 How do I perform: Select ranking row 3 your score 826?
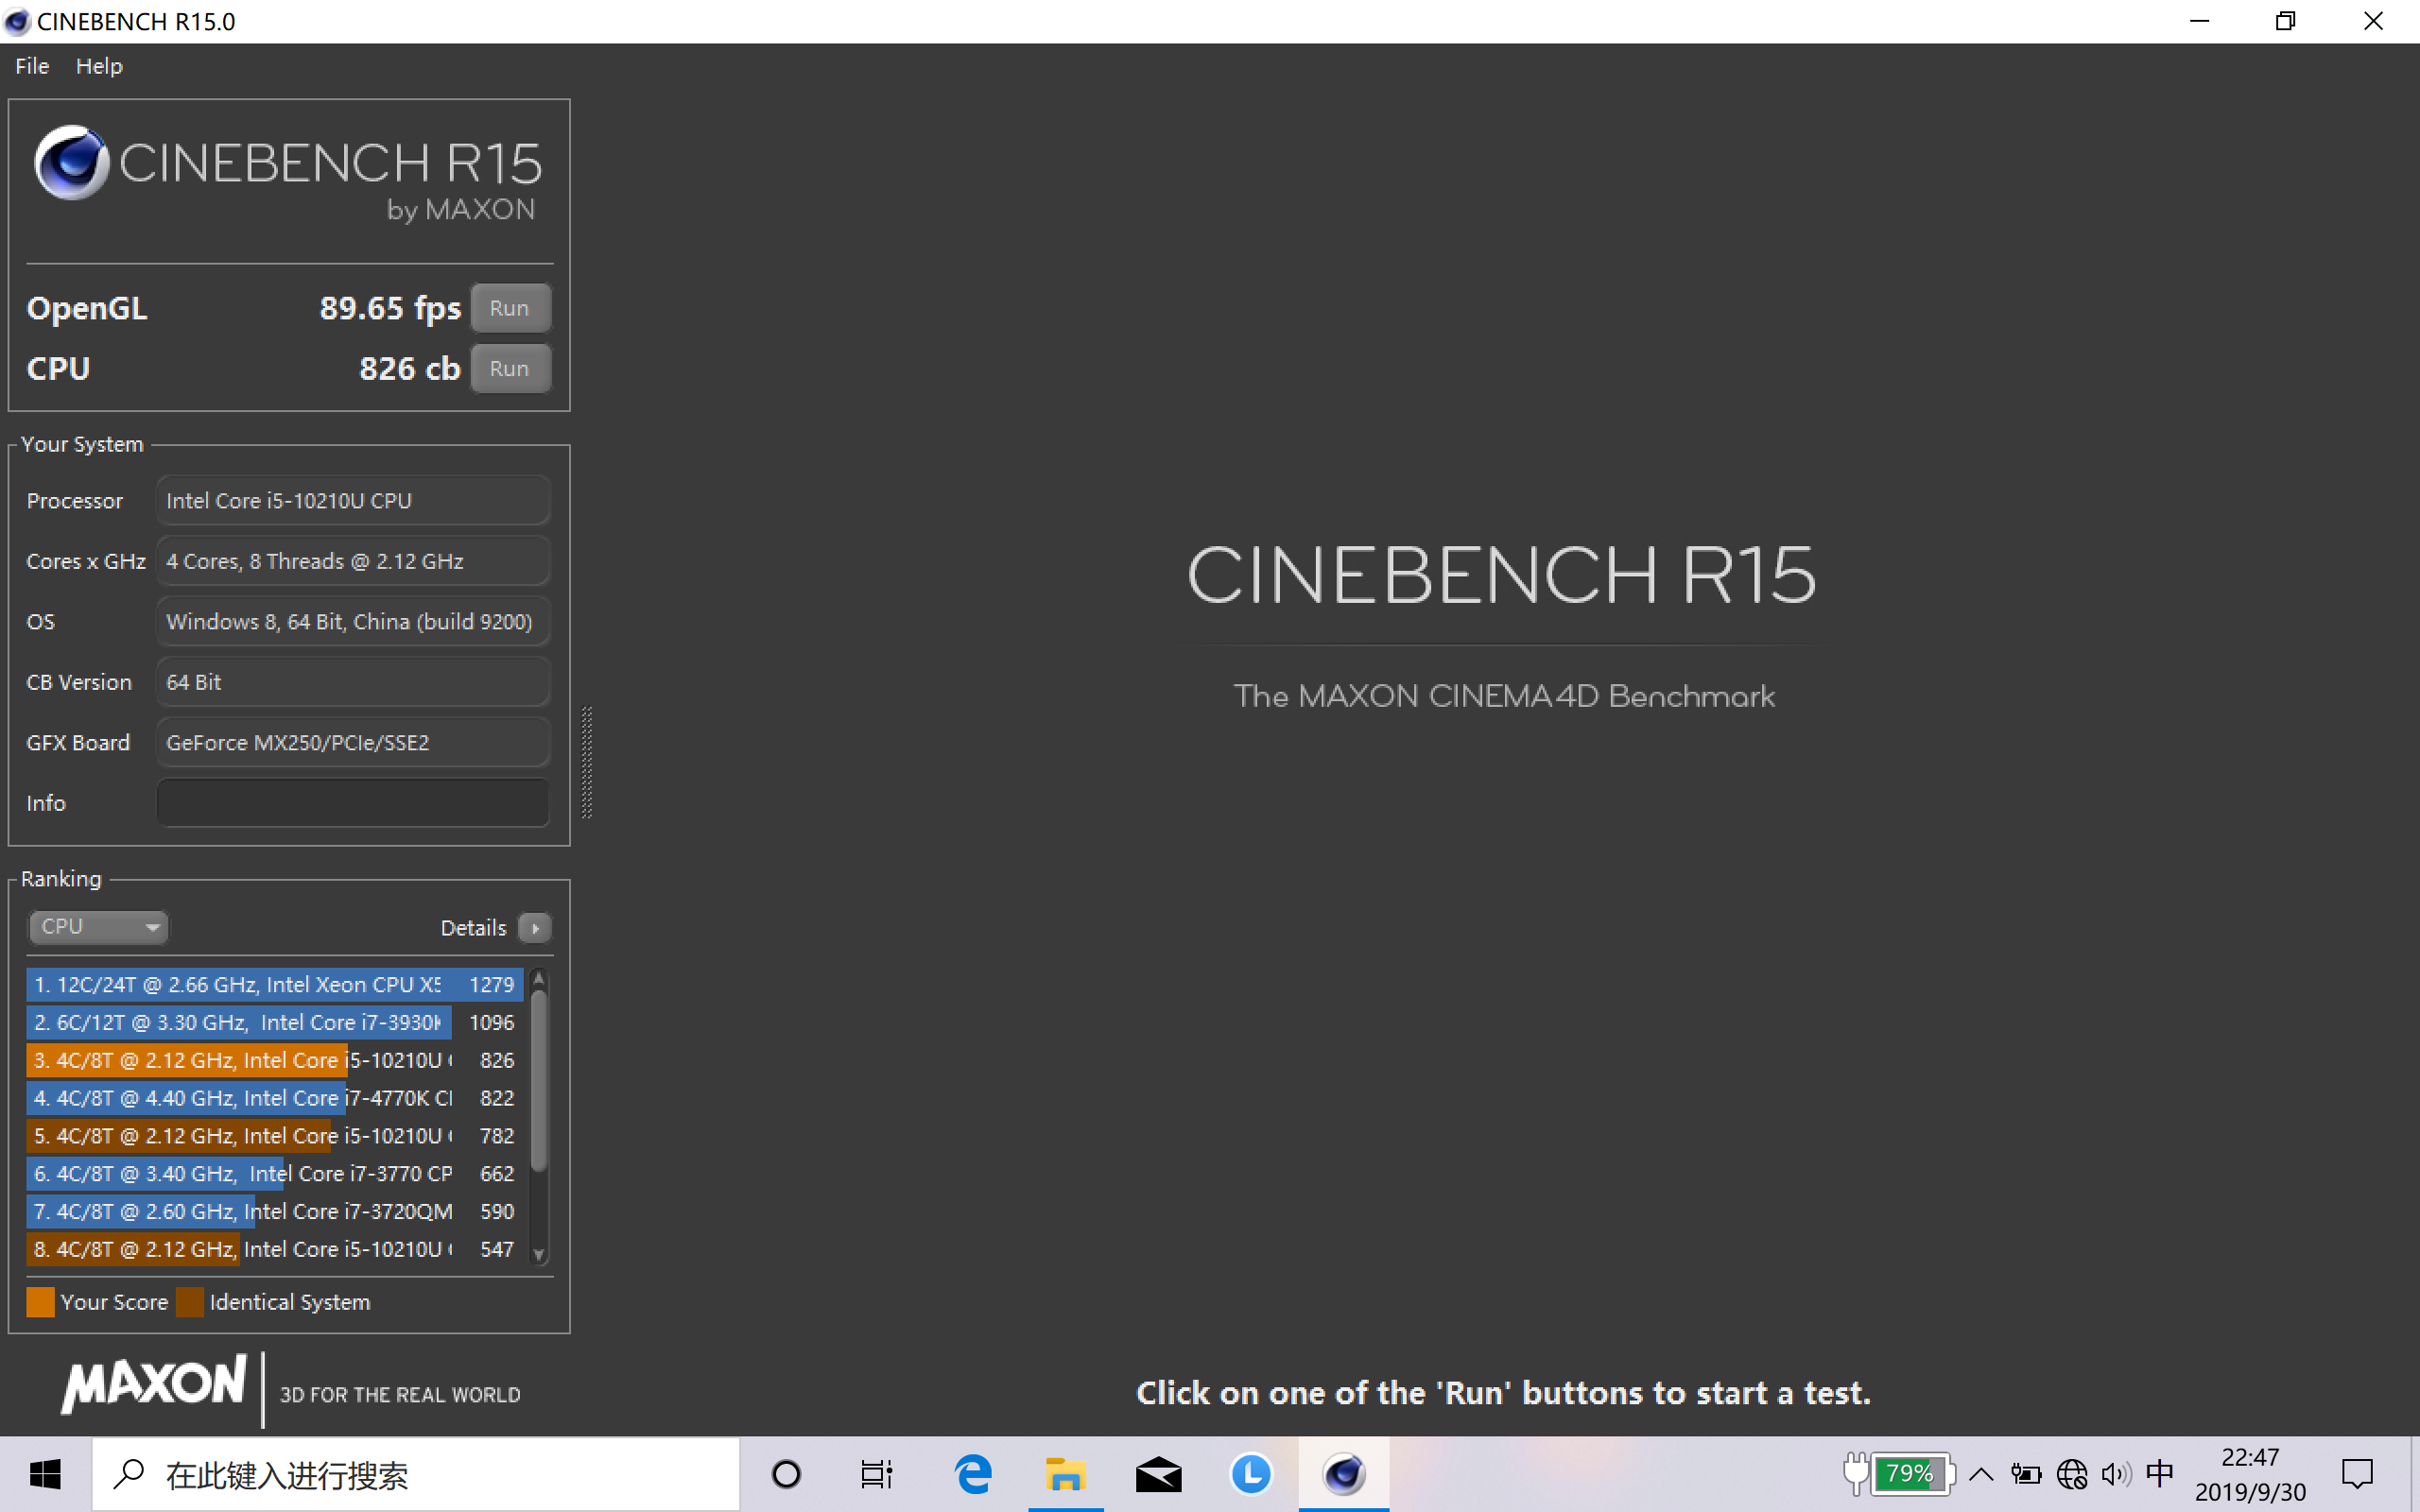(x=275, y=1061)
